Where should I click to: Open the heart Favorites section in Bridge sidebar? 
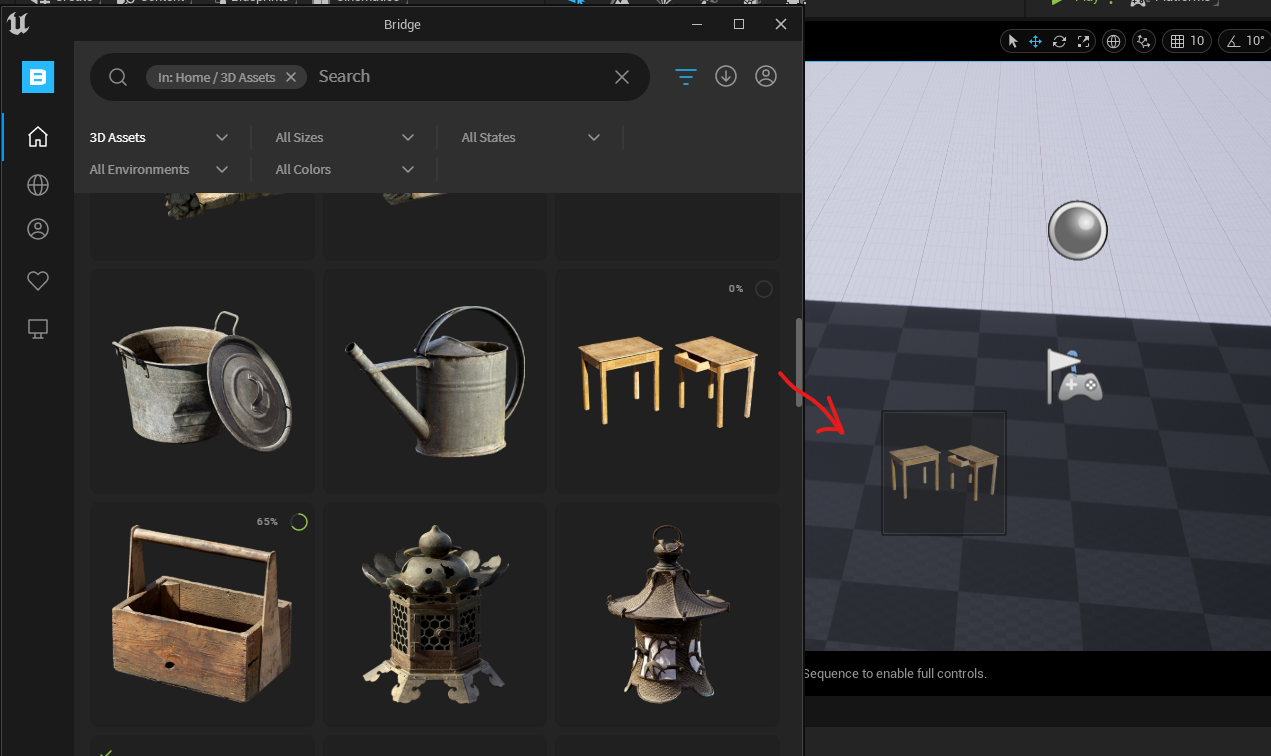38,281
